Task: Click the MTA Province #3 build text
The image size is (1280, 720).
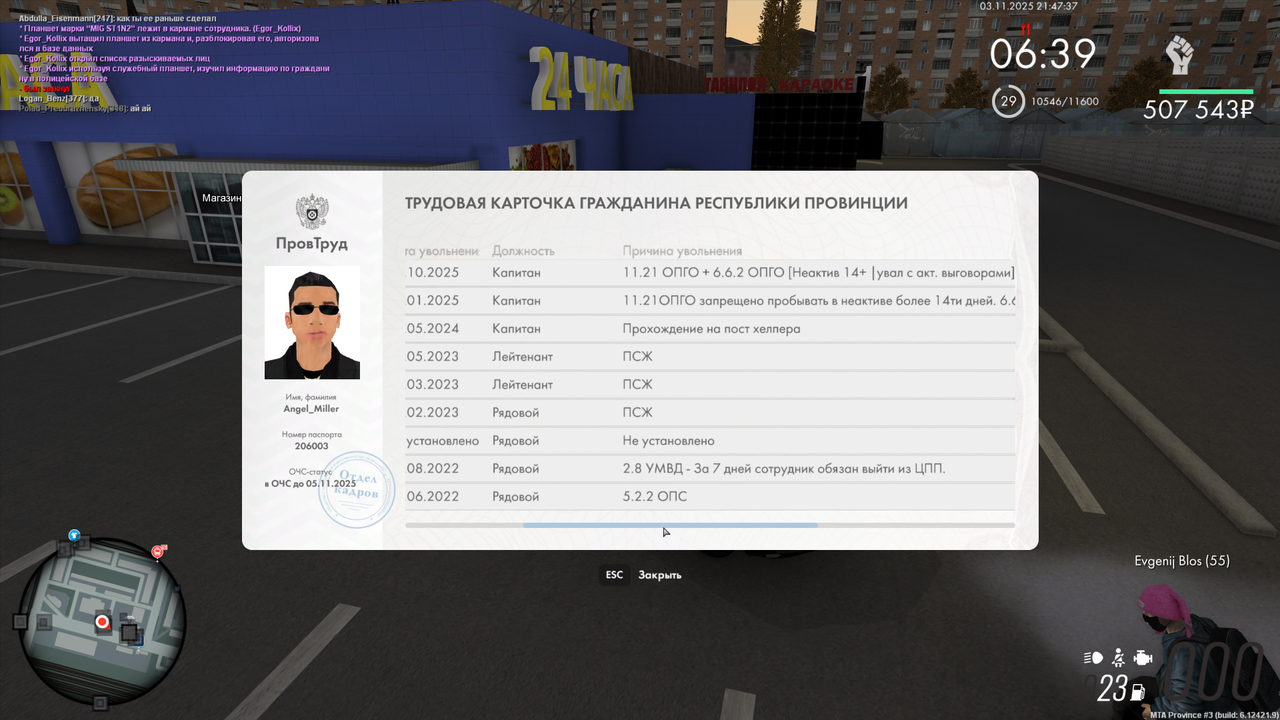Action: 1213,715
